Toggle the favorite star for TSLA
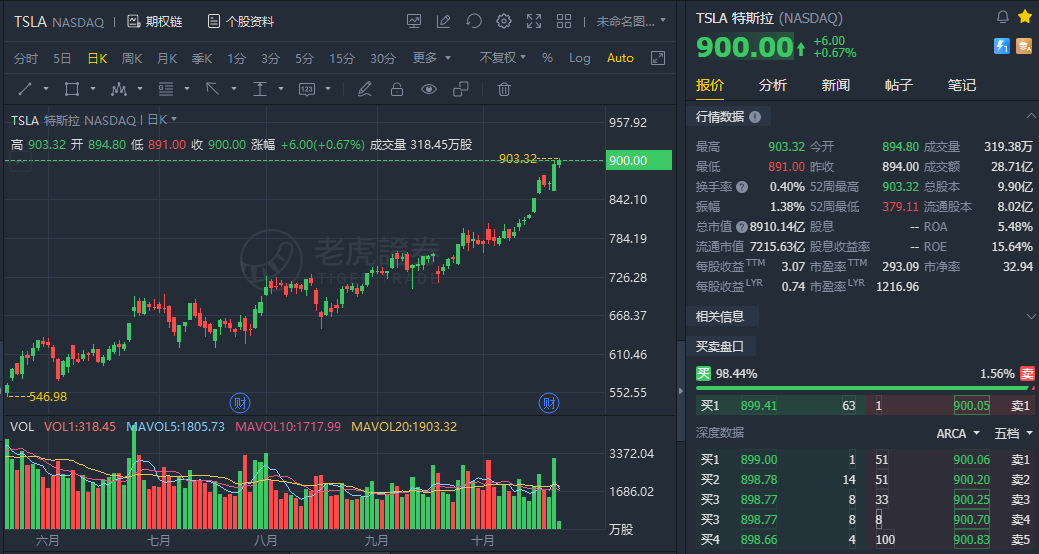Screen dimensions: 1039x554 [1024, 17]
